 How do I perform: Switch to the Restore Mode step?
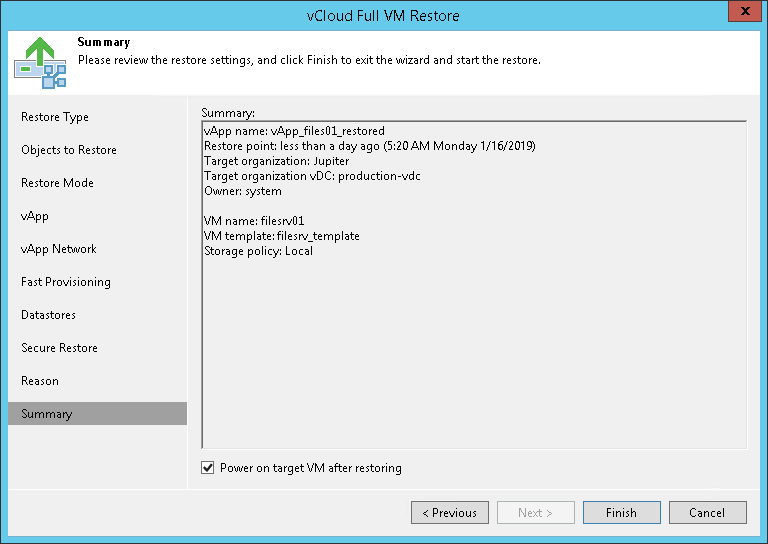point(57,183)
